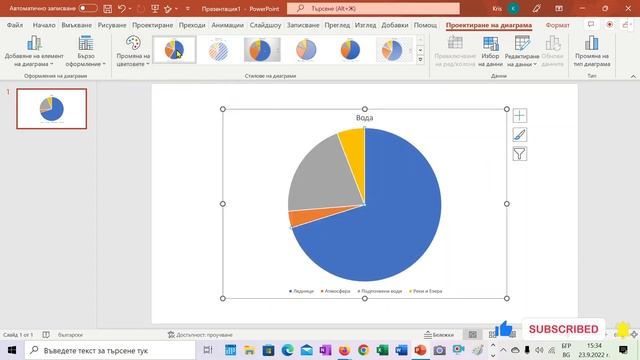The width and height of the screenshot is (640, 360).
Task: Start the slideshow from the quick access toolbar
Action: click(155, 9)
